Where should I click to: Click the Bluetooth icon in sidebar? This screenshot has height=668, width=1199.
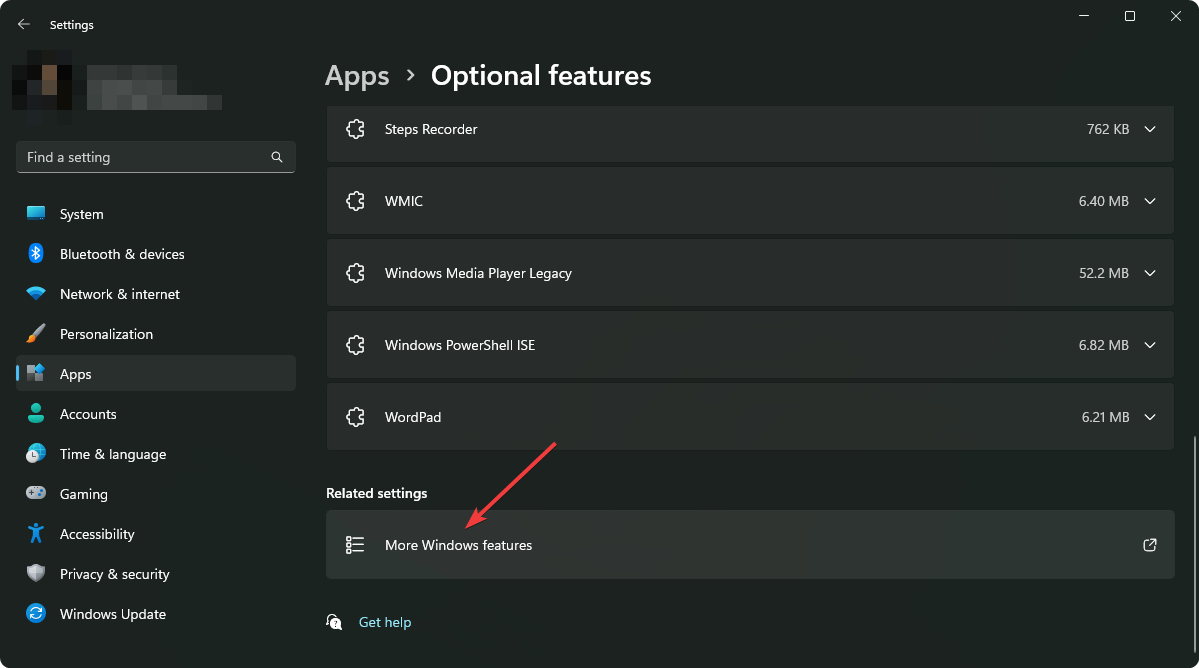(x=36, y=254)
